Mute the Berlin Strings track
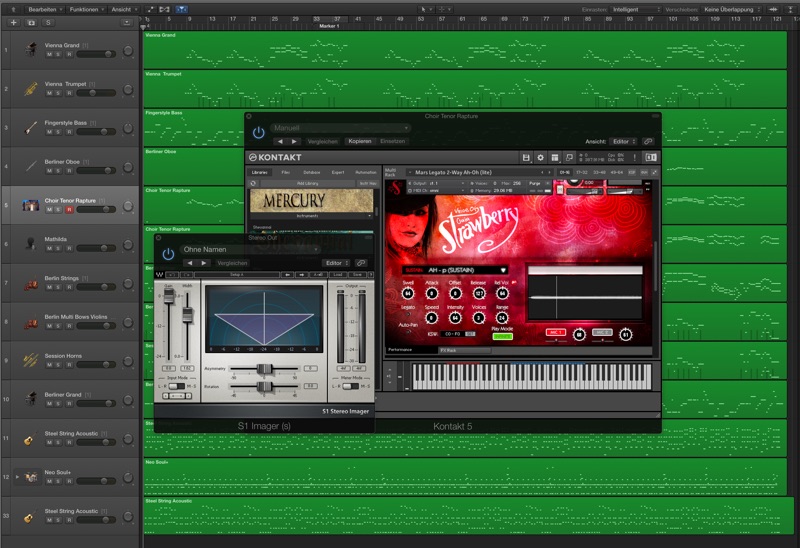The image size is (800, 548). [49, 287]
